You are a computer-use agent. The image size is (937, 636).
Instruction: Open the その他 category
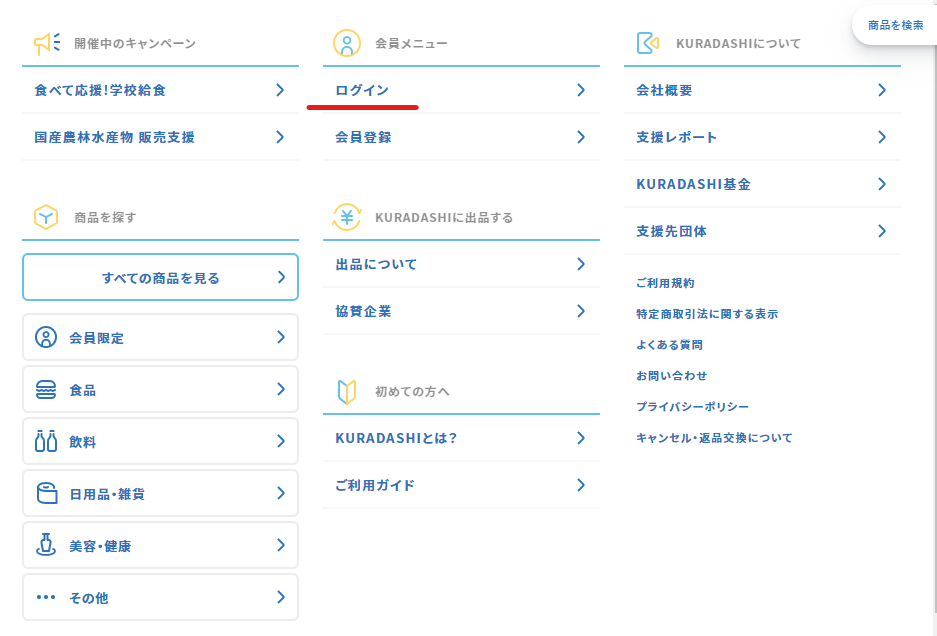160,597
